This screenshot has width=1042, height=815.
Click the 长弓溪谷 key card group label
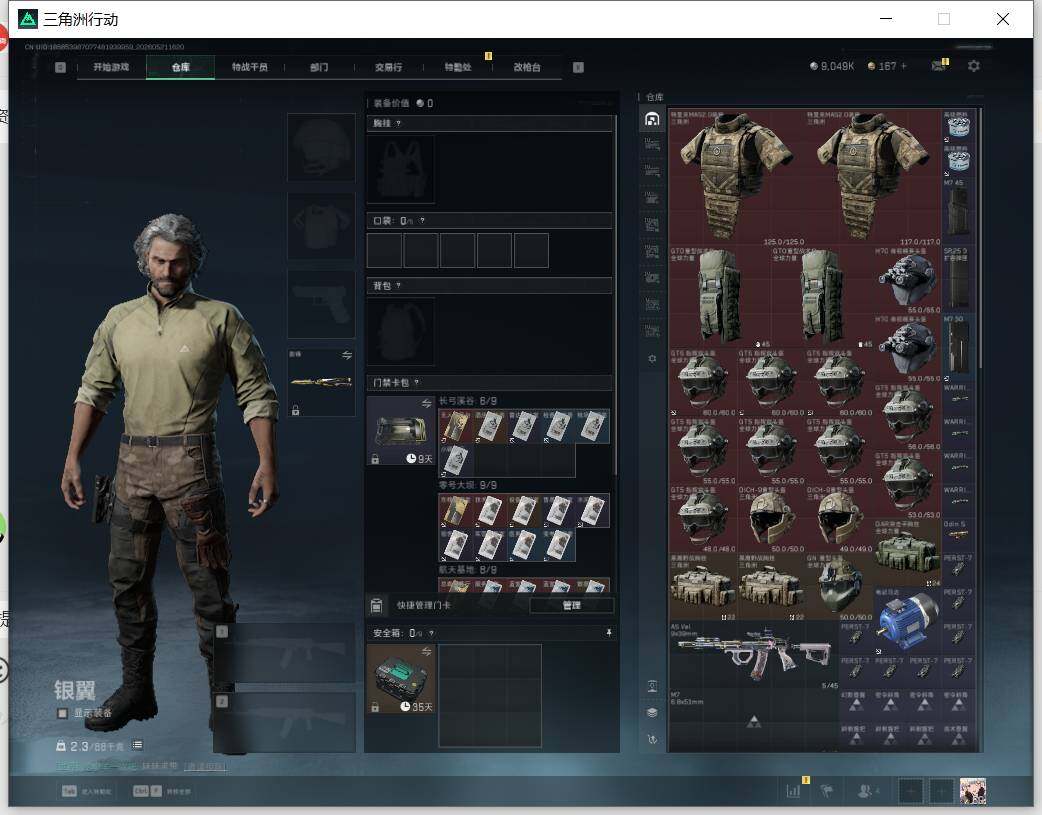click(468, 401)
